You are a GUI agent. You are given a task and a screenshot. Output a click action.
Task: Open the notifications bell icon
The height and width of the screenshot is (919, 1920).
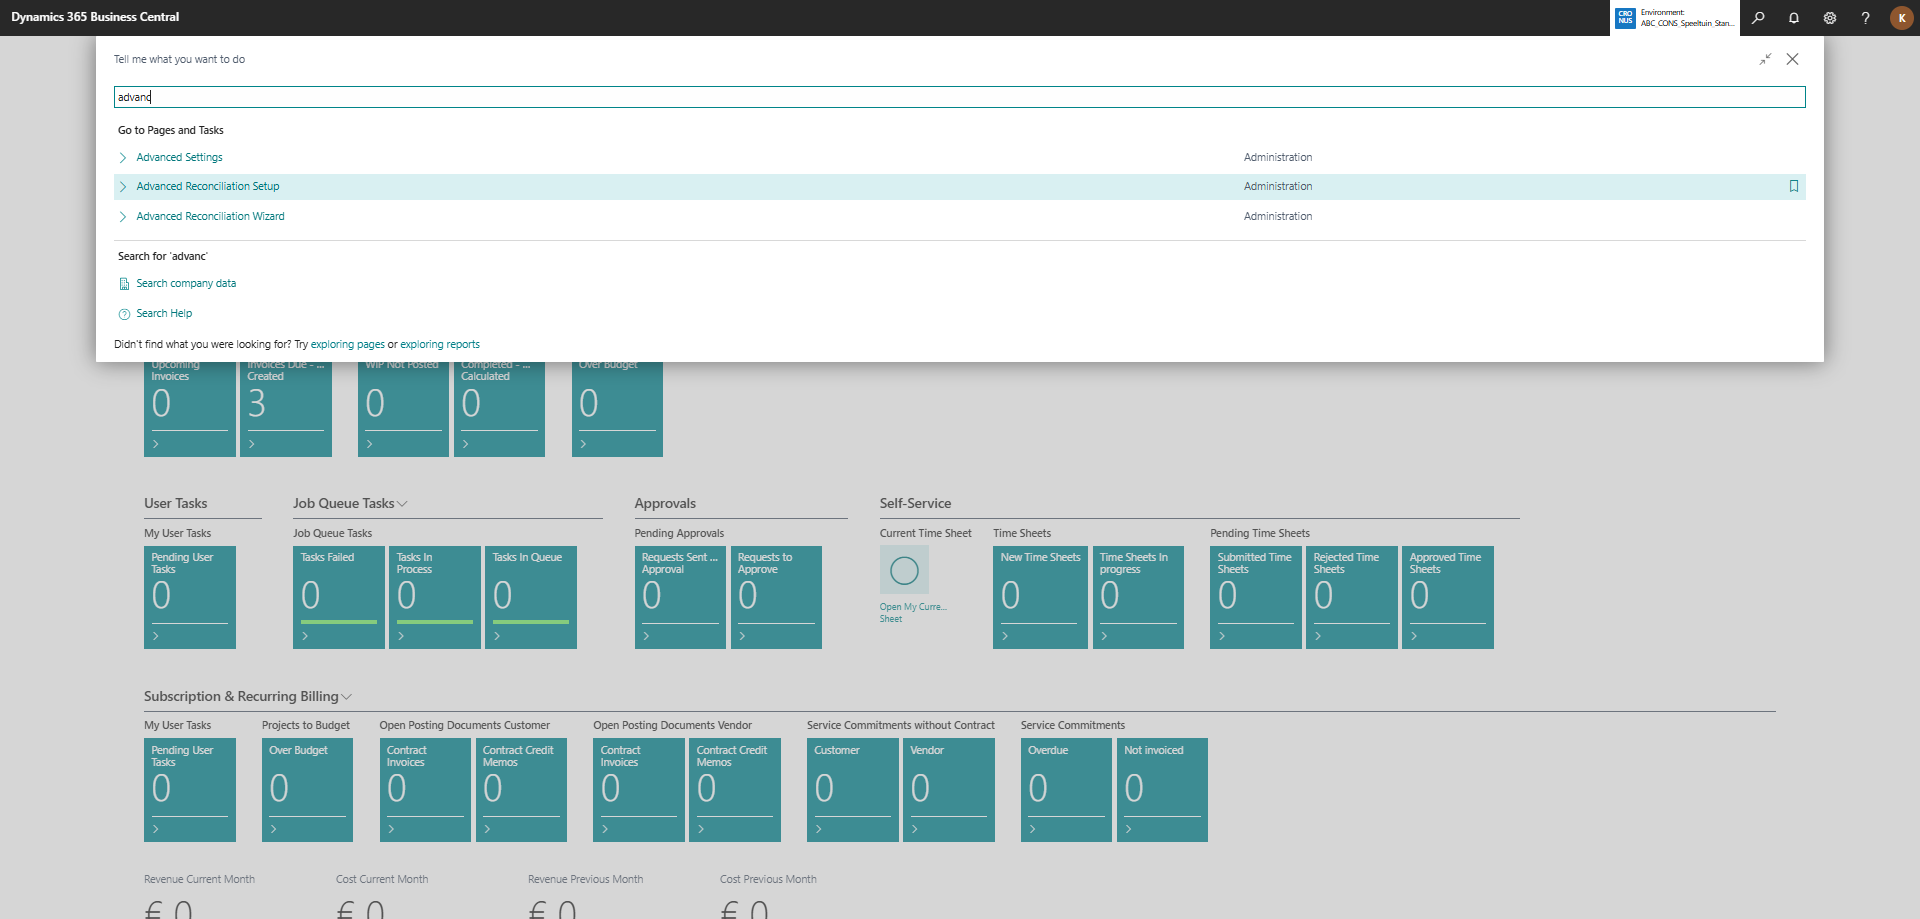(x=1794, y=18)
